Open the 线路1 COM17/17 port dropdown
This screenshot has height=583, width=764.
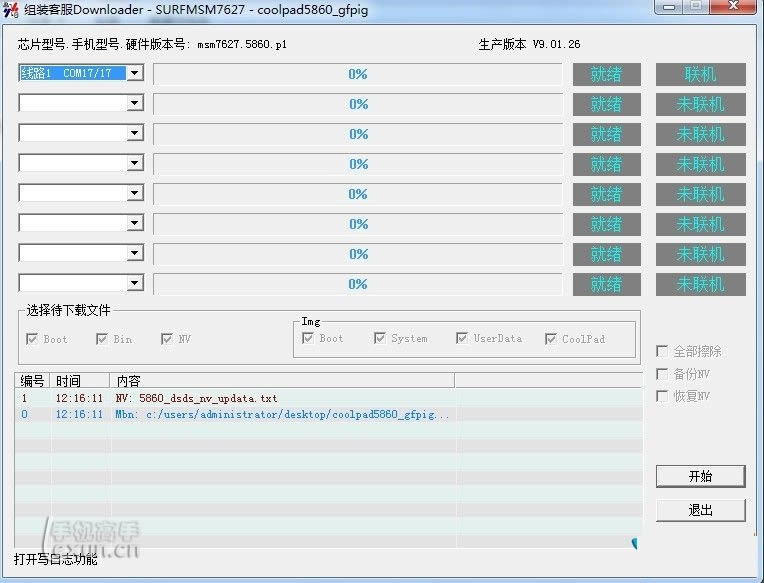point(135,73)
